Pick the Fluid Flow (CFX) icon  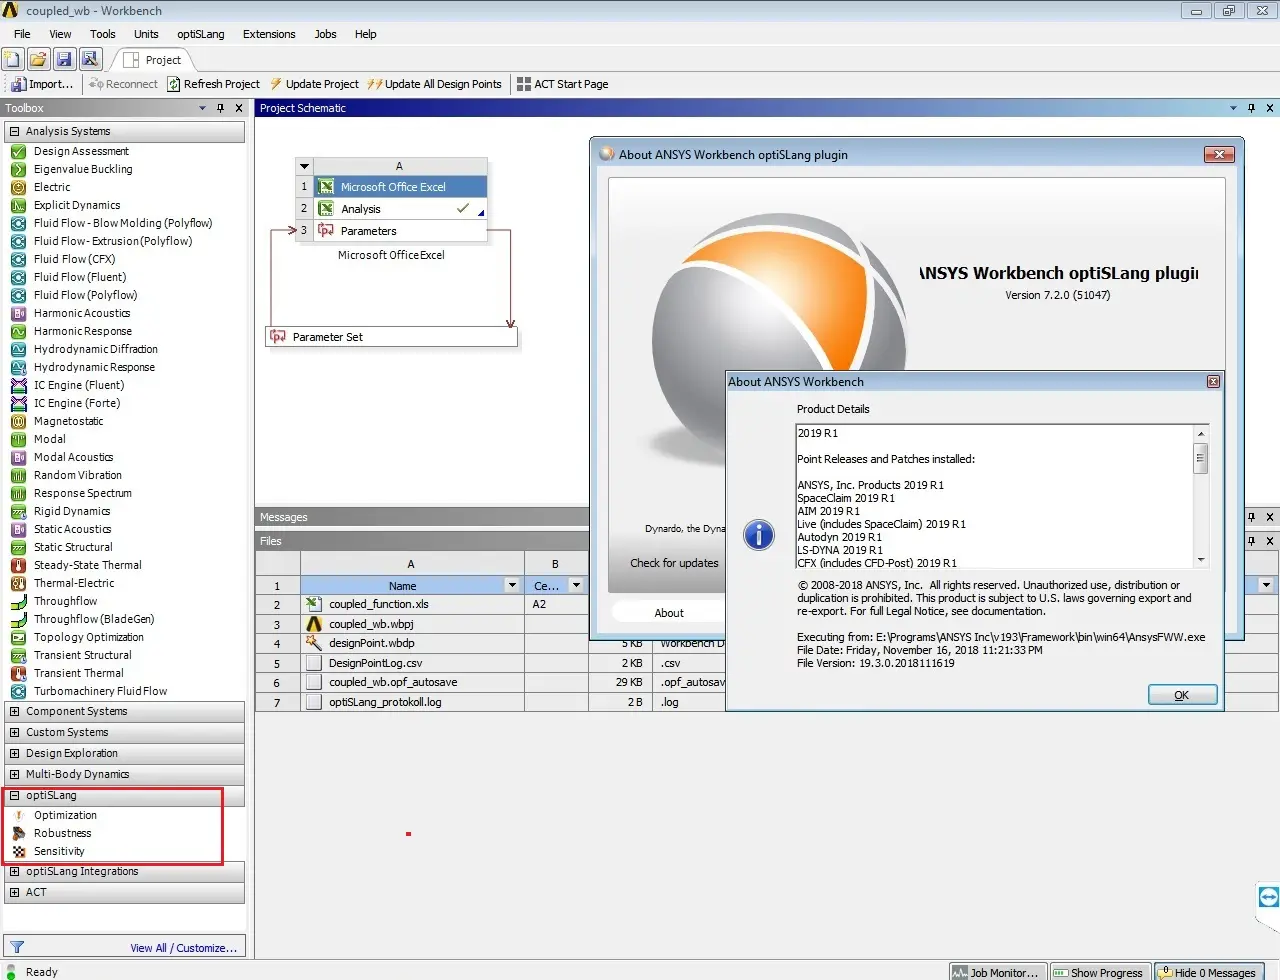click(x=18, y=259)
